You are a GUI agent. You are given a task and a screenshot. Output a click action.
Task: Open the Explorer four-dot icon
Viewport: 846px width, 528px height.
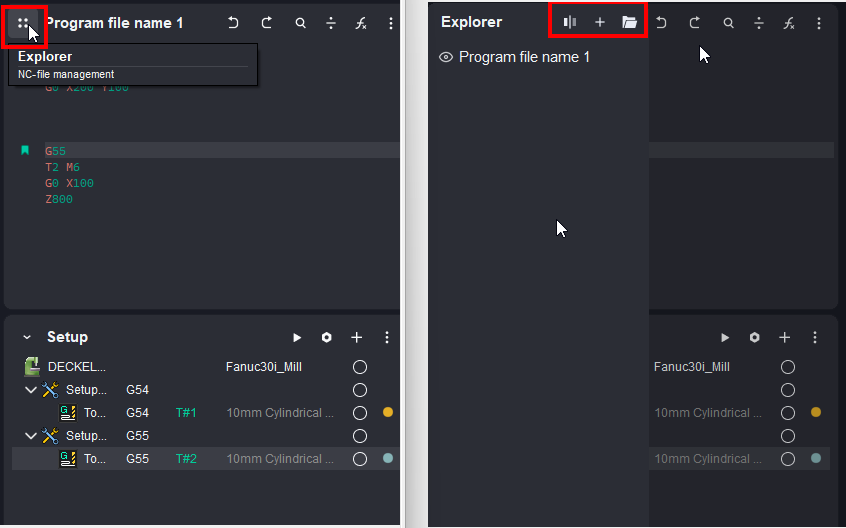(x=23, y=23)
